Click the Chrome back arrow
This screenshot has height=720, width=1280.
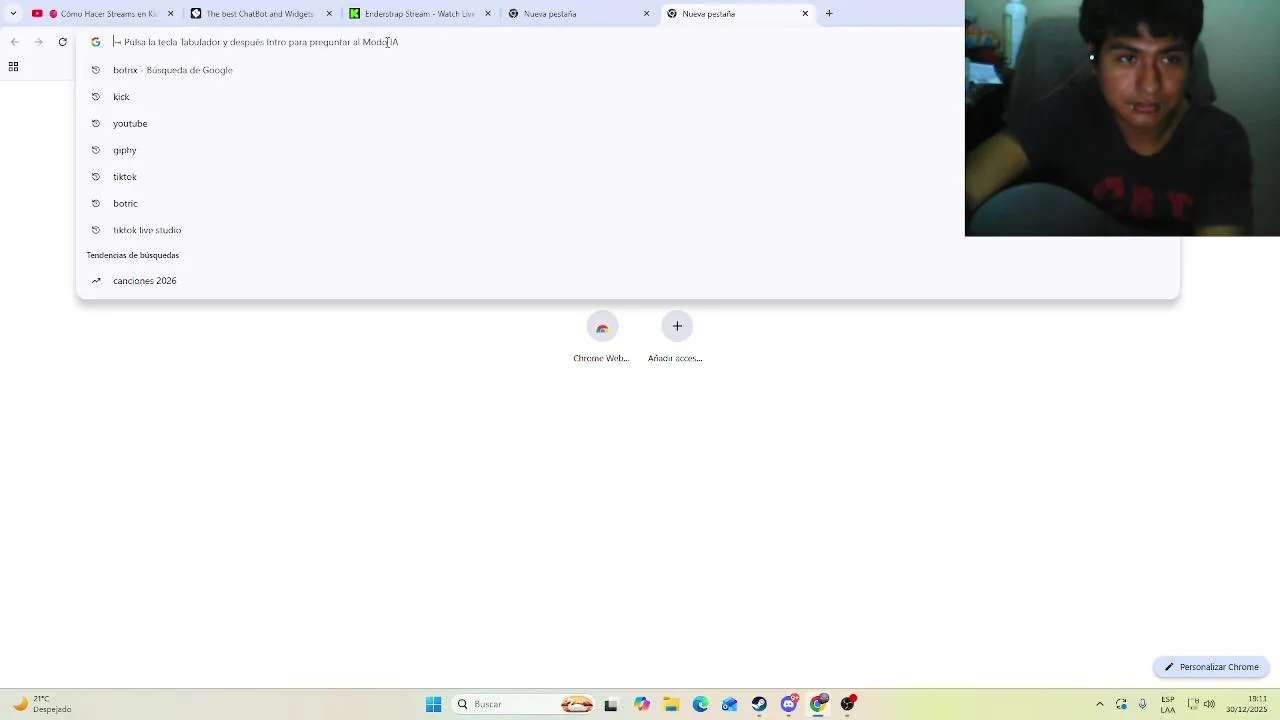[x=14, y=42]
